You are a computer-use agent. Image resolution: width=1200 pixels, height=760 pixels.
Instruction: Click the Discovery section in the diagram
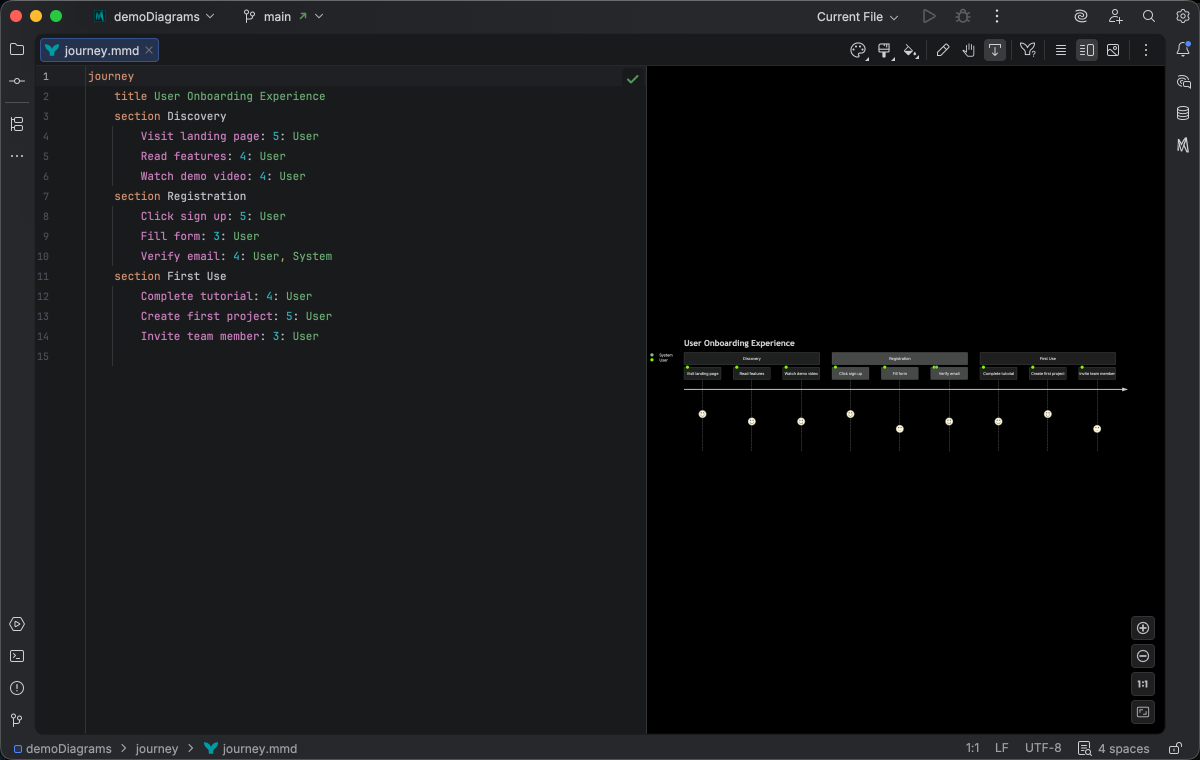pyautogui.click(x=751, y=358)
